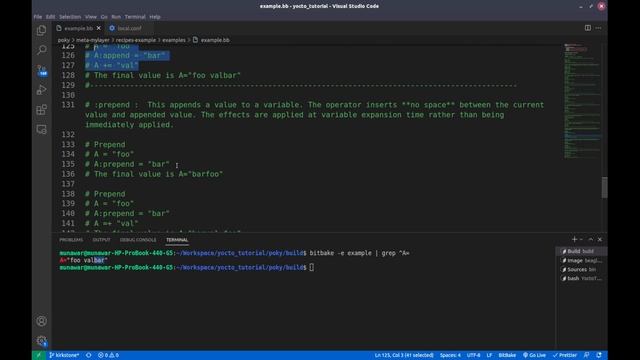Synchronize changes icon in status bar

89,355
